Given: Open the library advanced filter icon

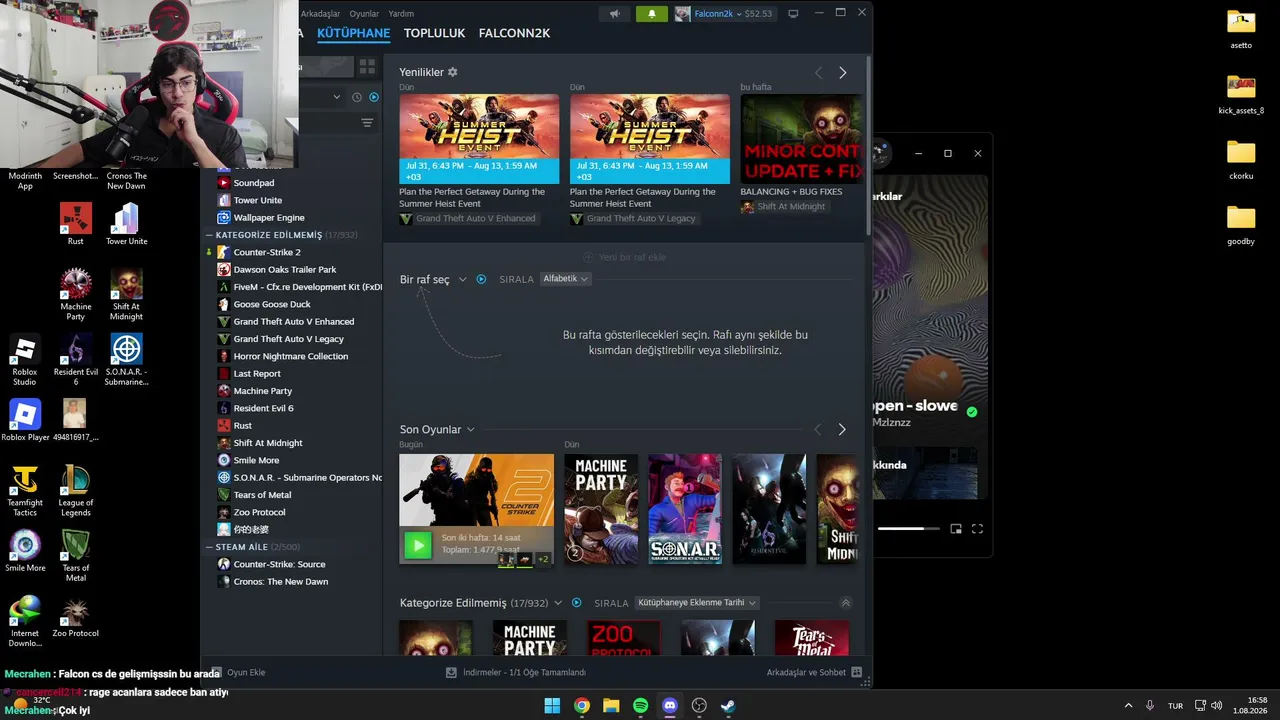Looking at the screenshot, I should 367,123.
